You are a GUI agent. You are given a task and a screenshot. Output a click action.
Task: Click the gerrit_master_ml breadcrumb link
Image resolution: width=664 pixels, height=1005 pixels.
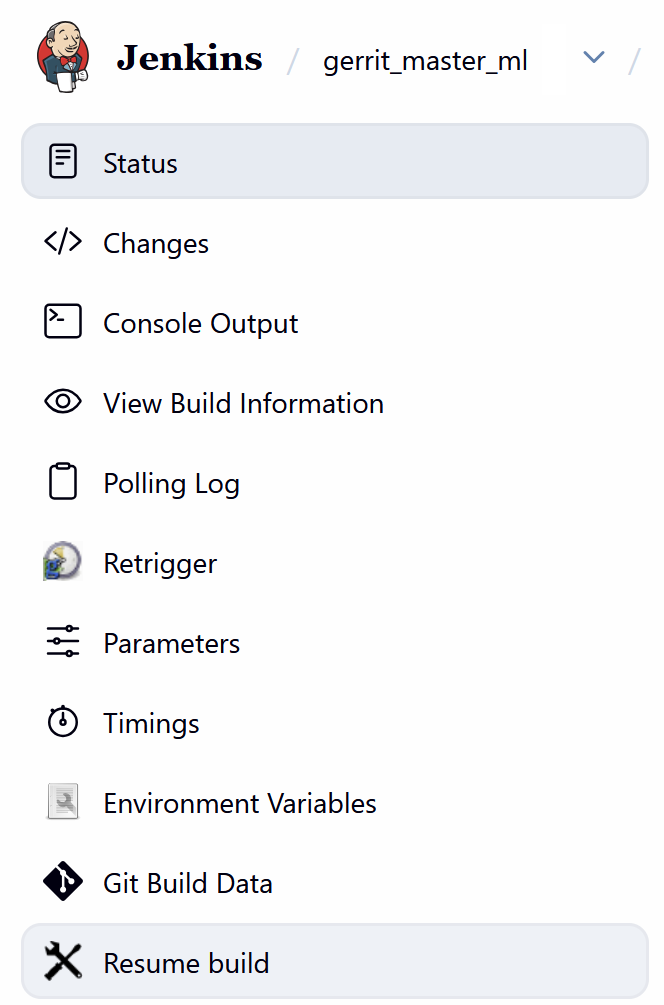coord(424,59)
